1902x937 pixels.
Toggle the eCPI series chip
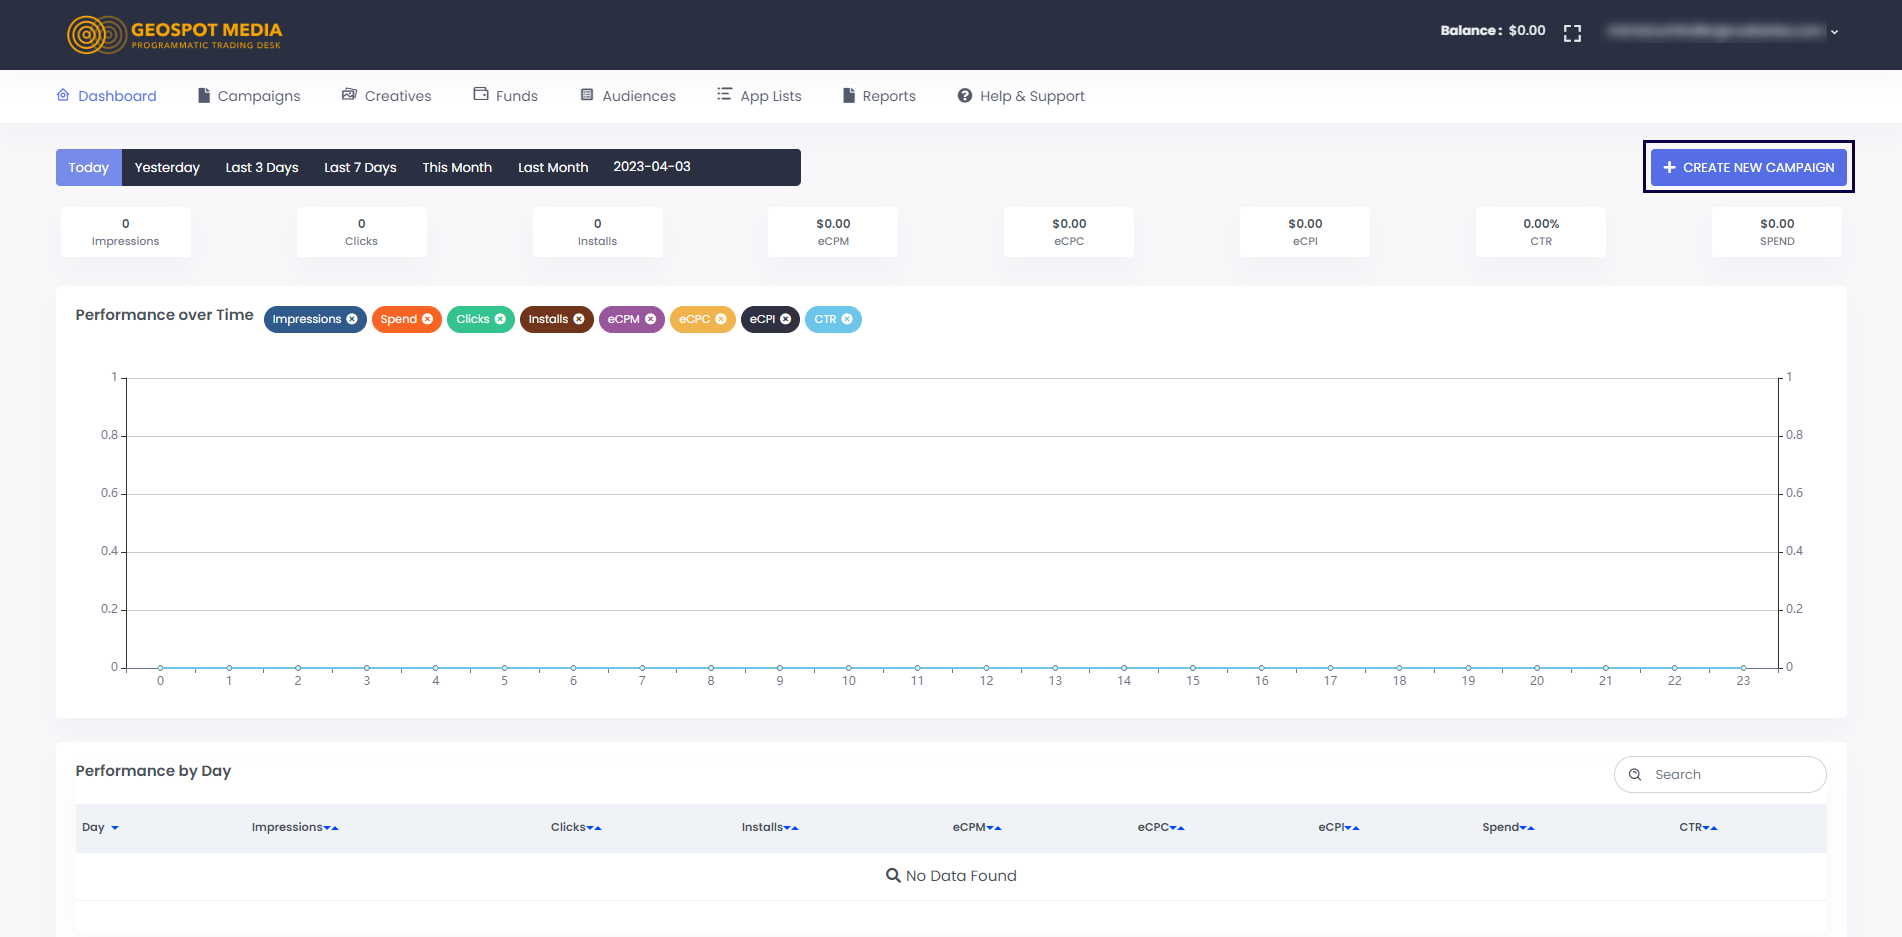pyautogui.click(x=762, y=319)
